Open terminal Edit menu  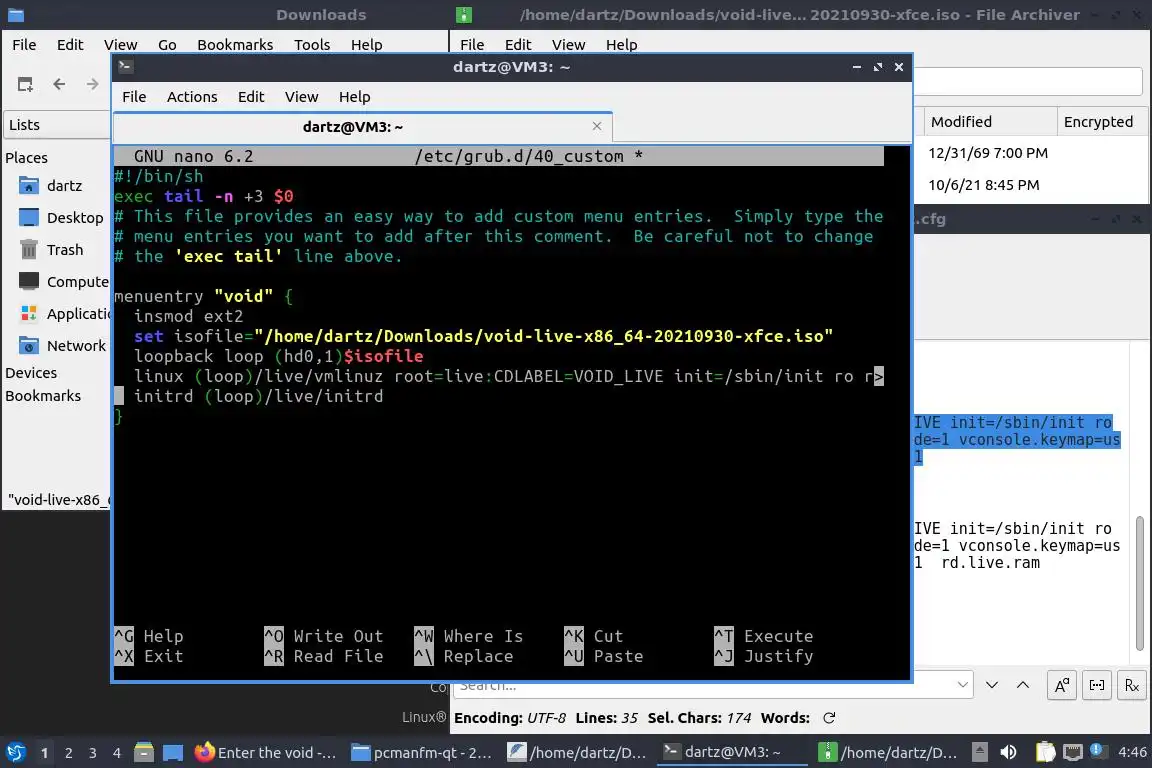pyautogui.click(x=251, y=97)
